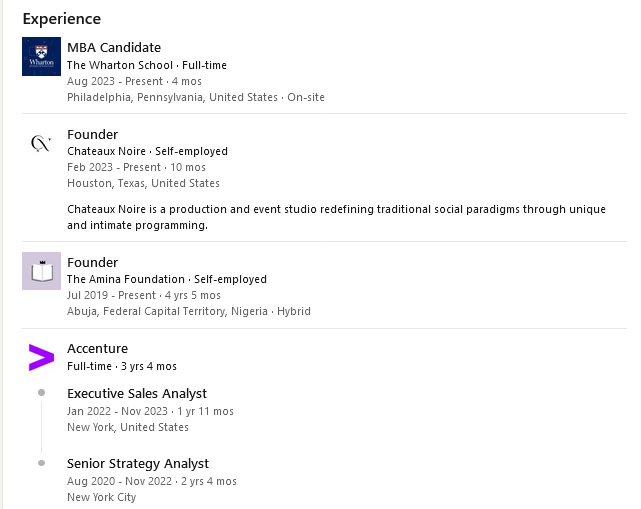Open the Founder title for Chateaux Noire

point(92,135)
